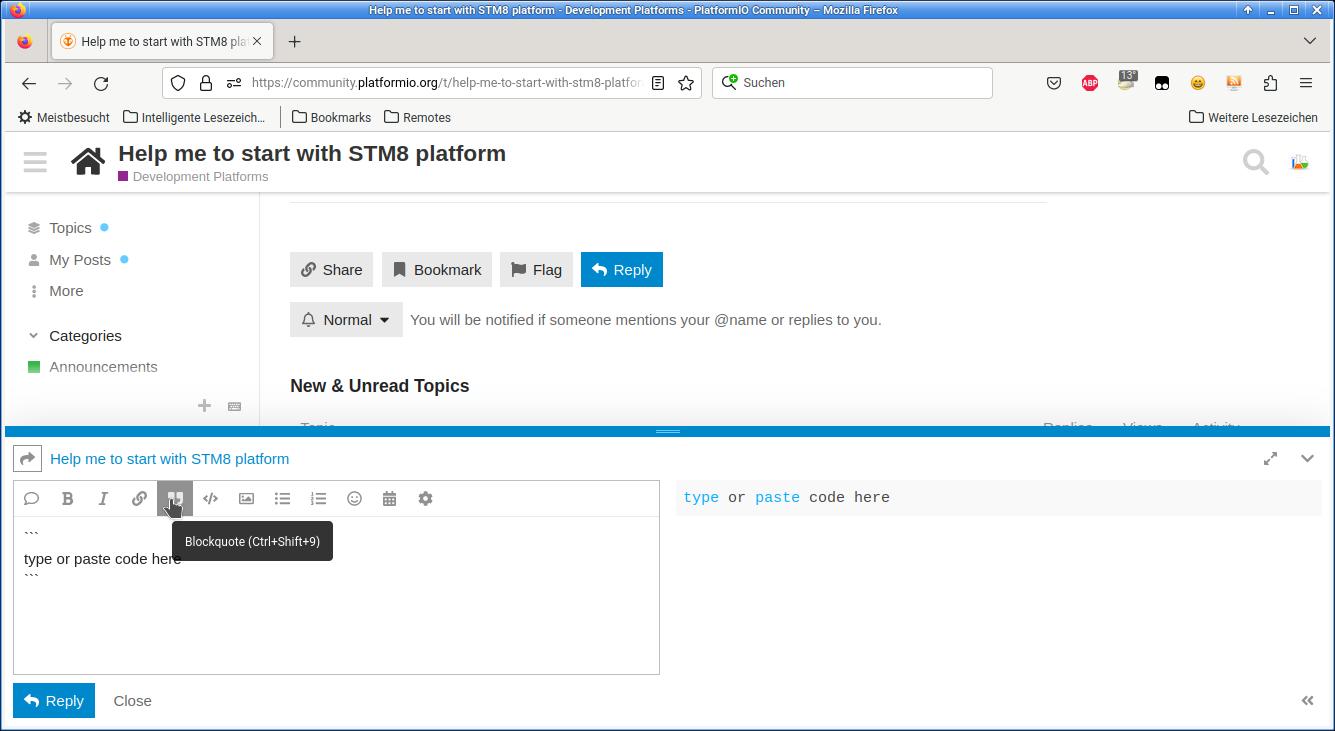Insert preformatted code block icon

coord(210,498)
